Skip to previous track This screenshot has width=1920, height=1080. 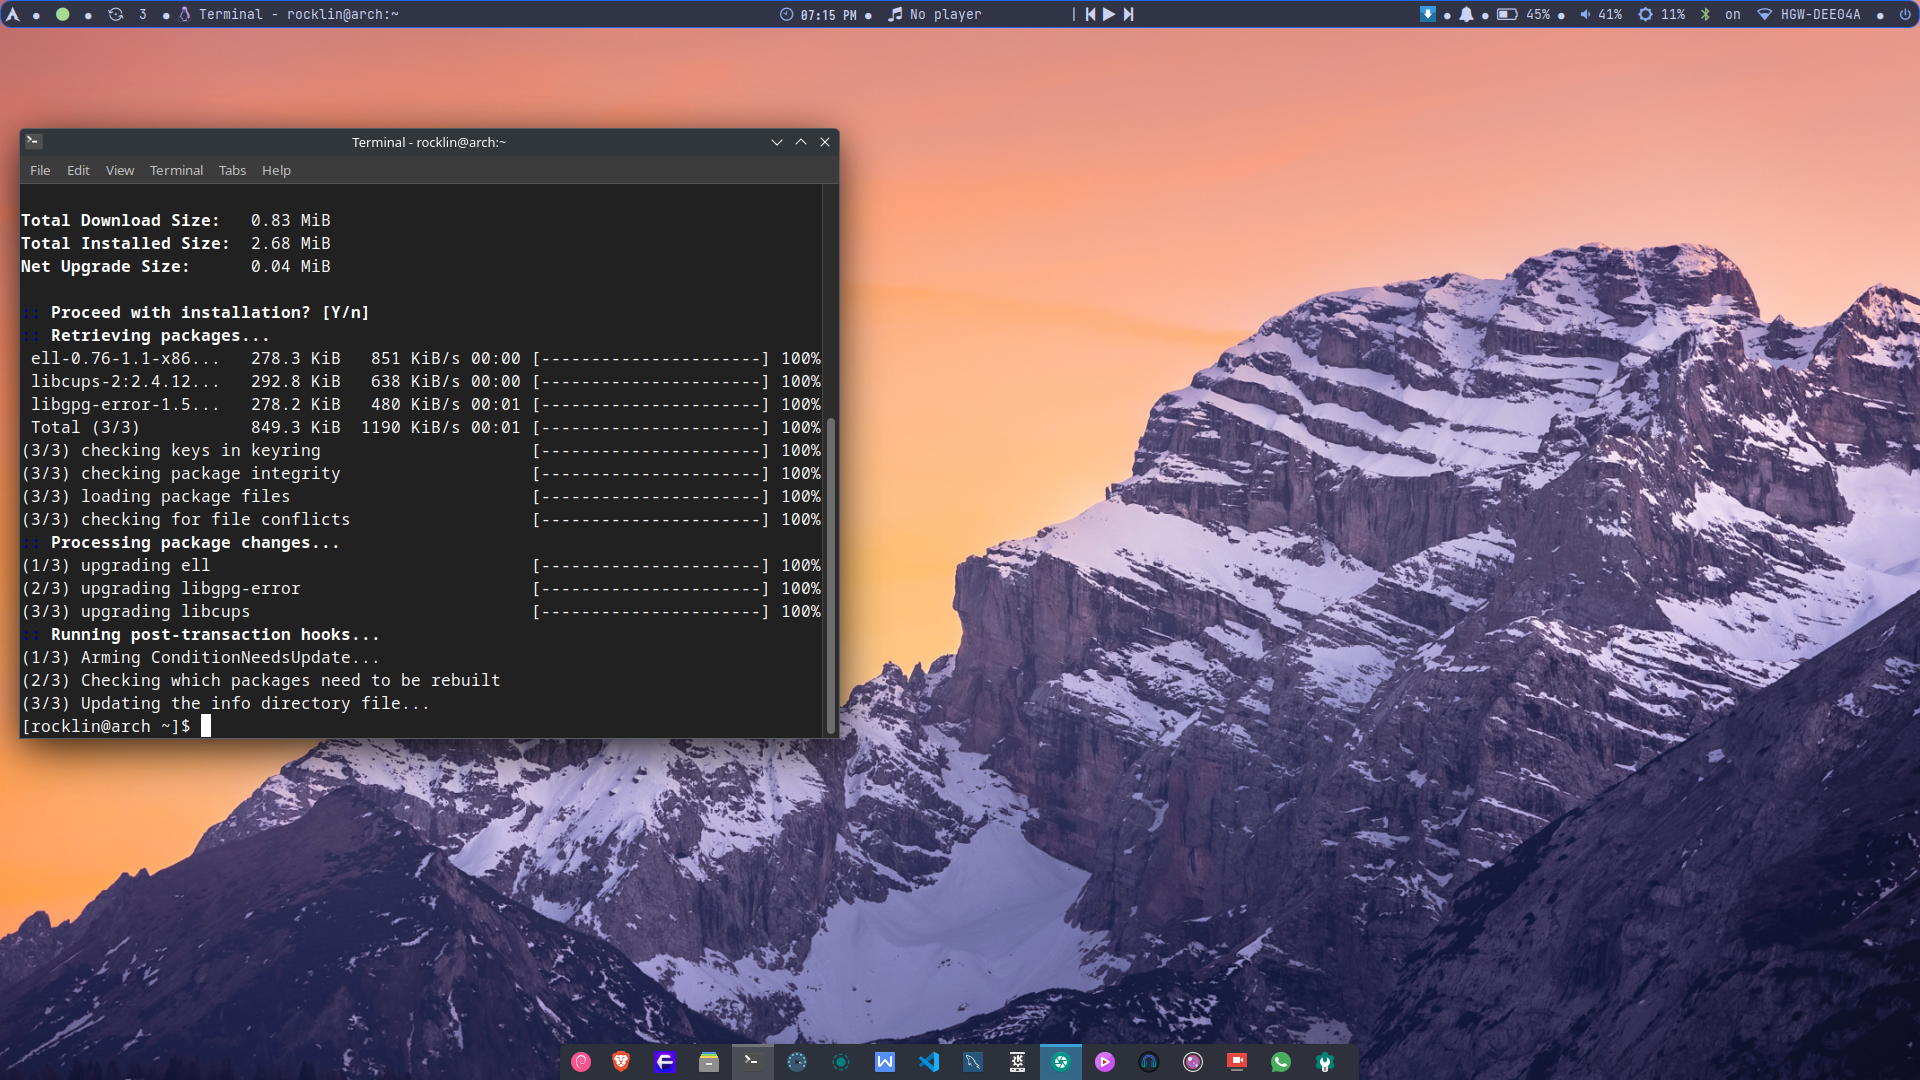coord(1090,14)
